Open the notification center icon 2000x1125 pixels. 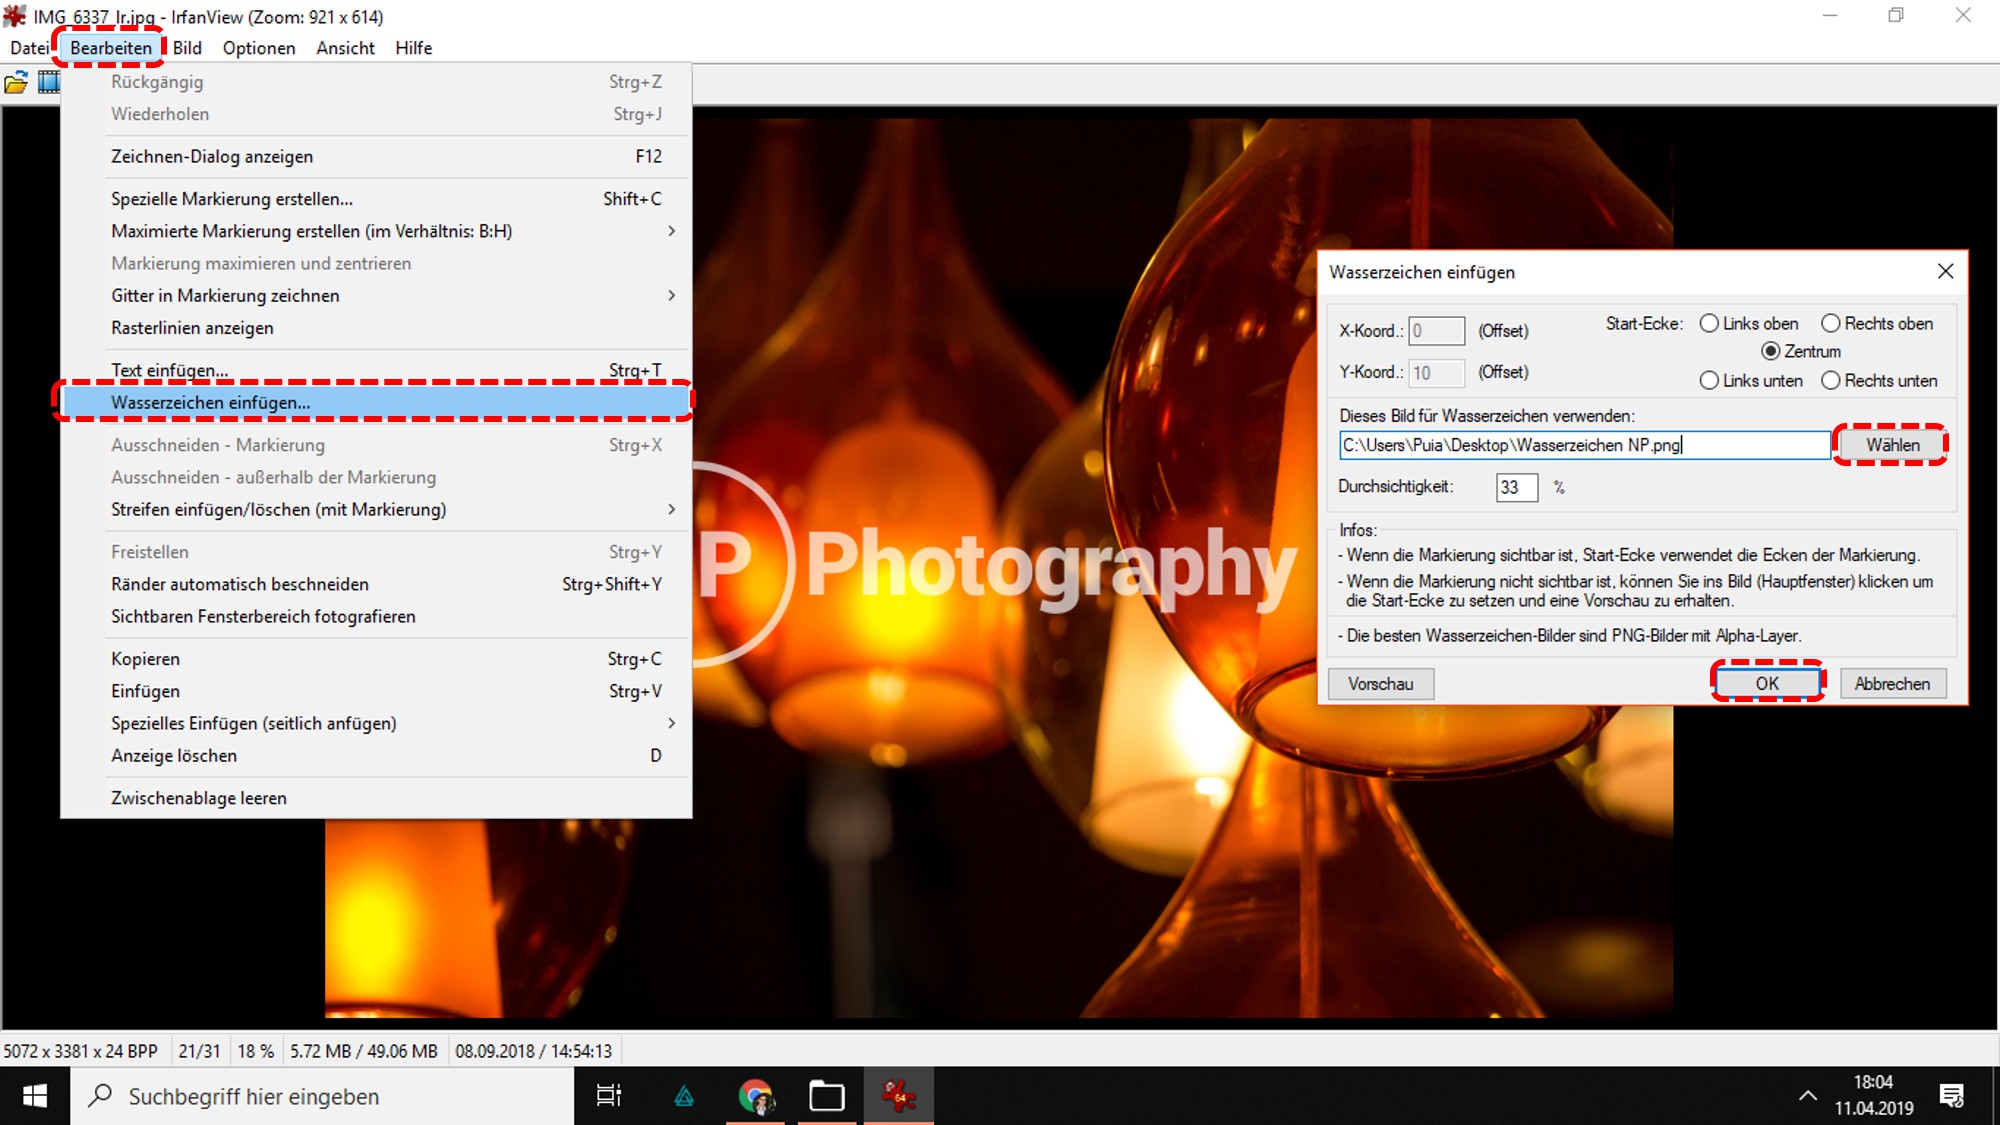pos(1951,1096)
